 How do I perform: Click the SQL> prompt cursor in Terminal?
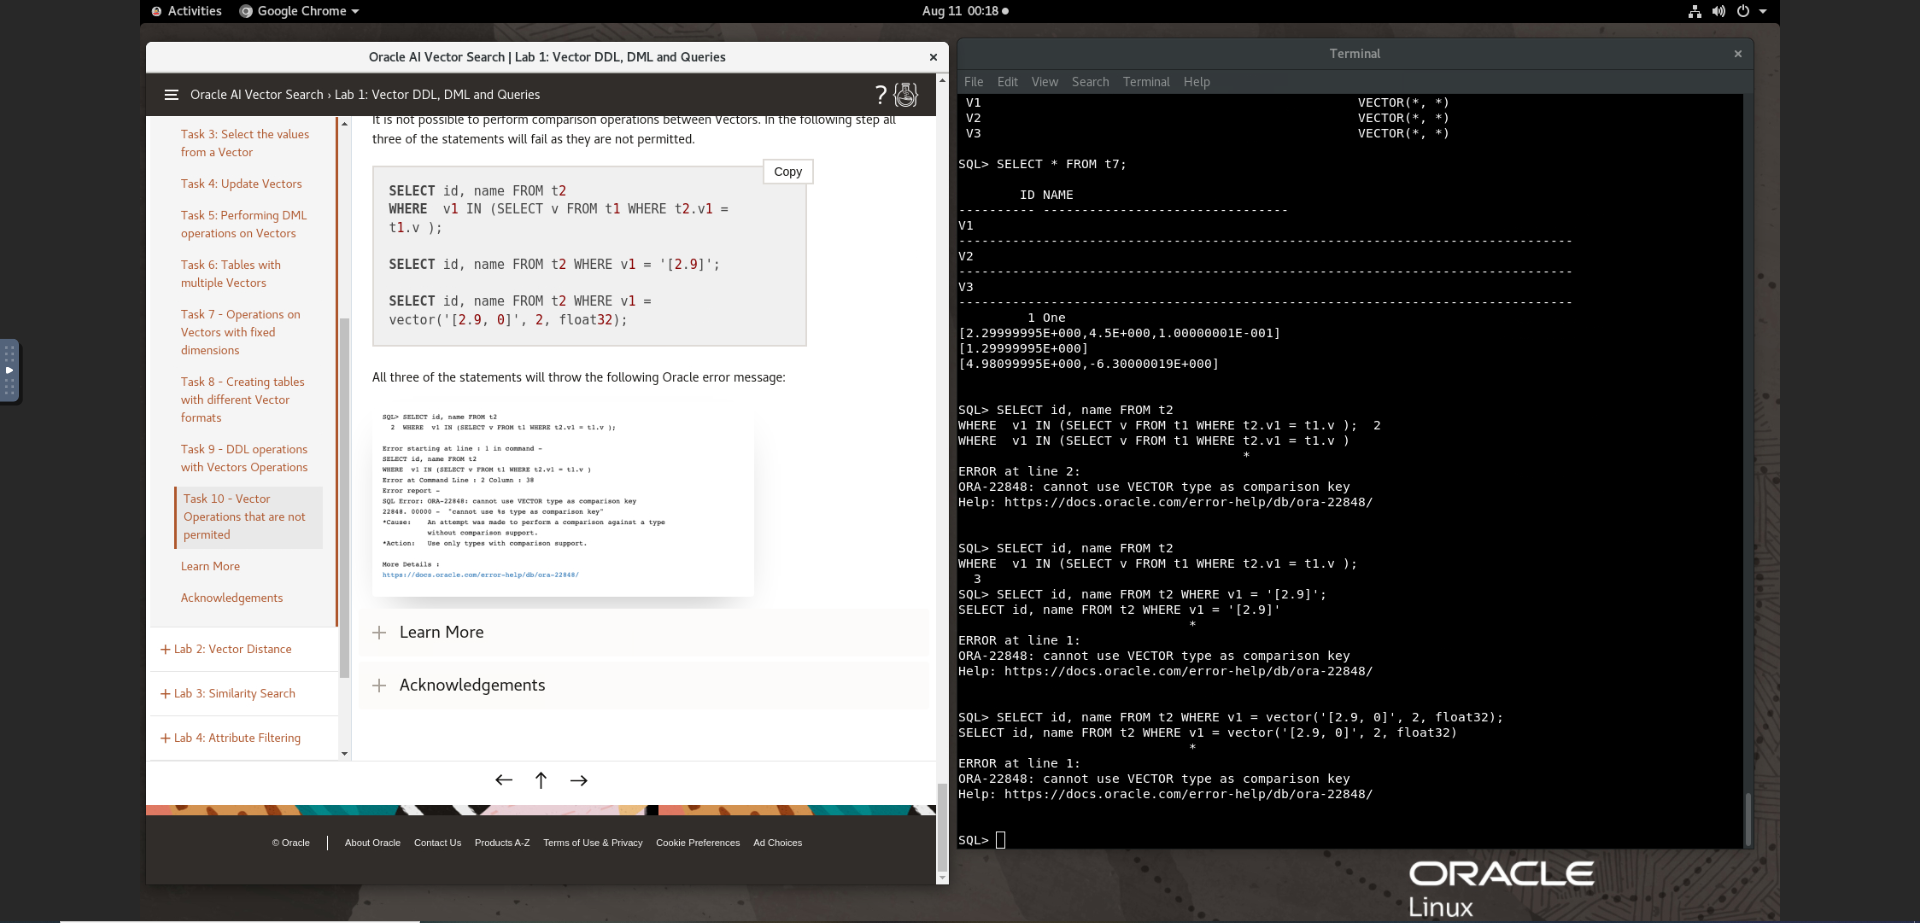pos(1001,840)
